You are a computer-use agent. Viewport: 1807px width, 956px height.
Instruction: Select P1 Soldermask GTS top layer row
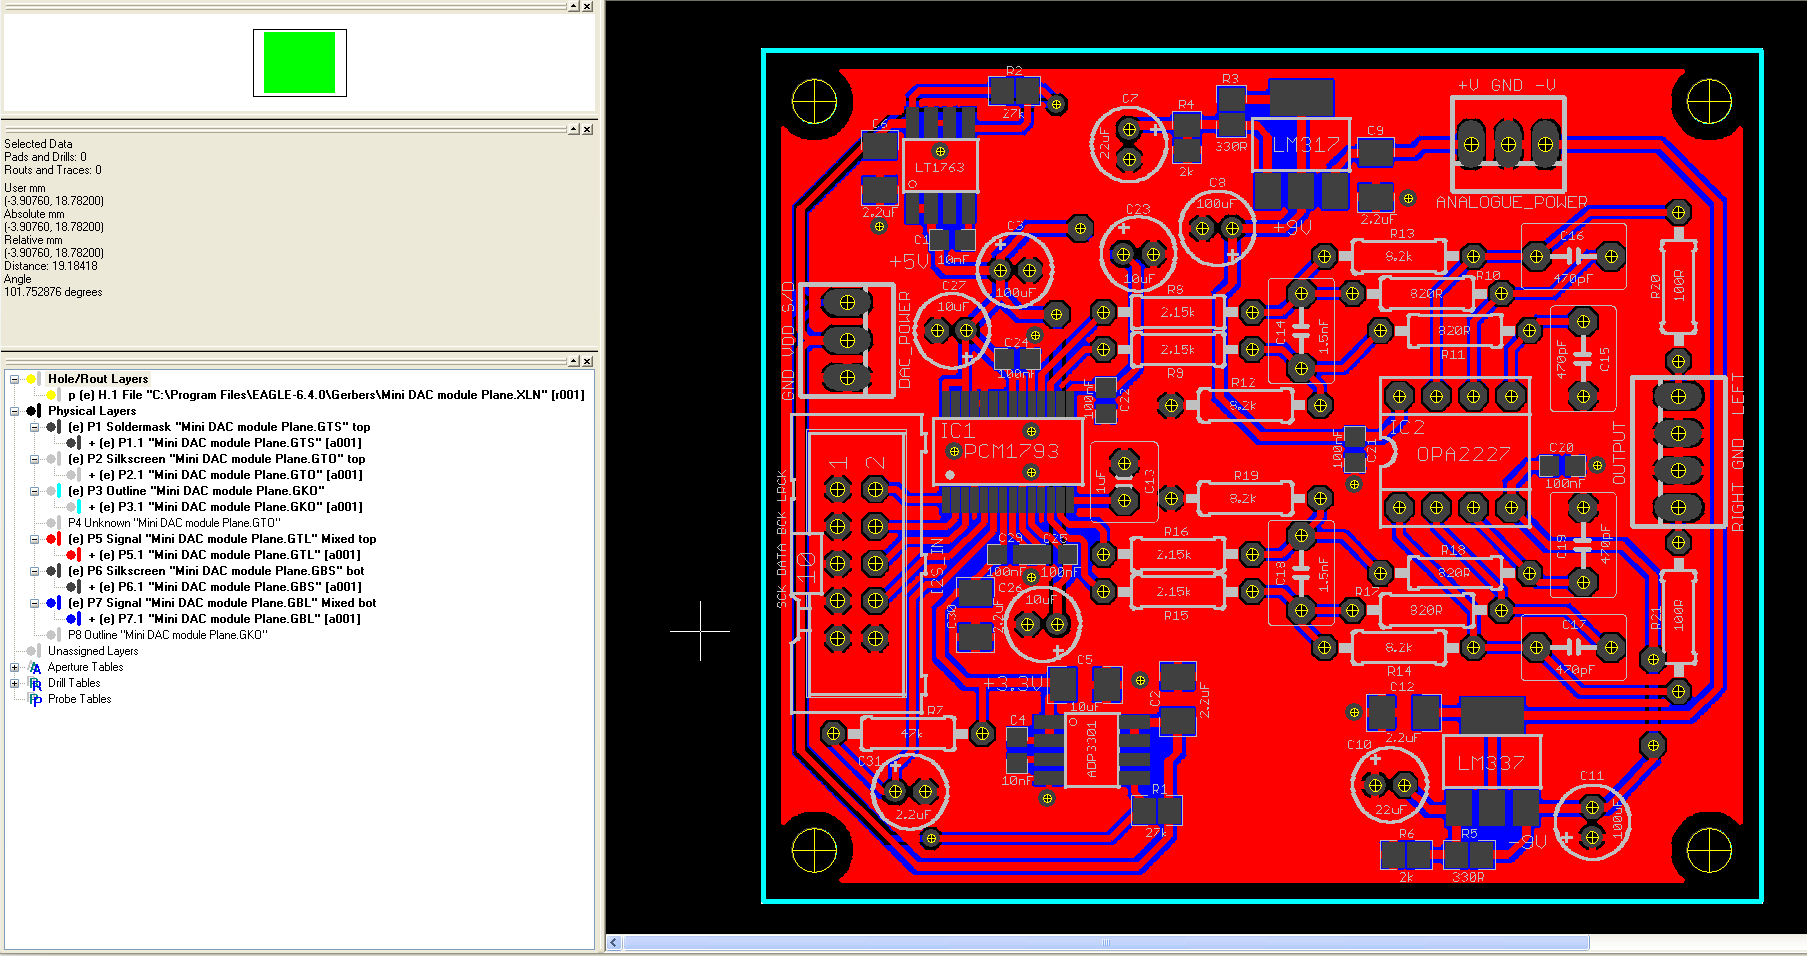219,427
